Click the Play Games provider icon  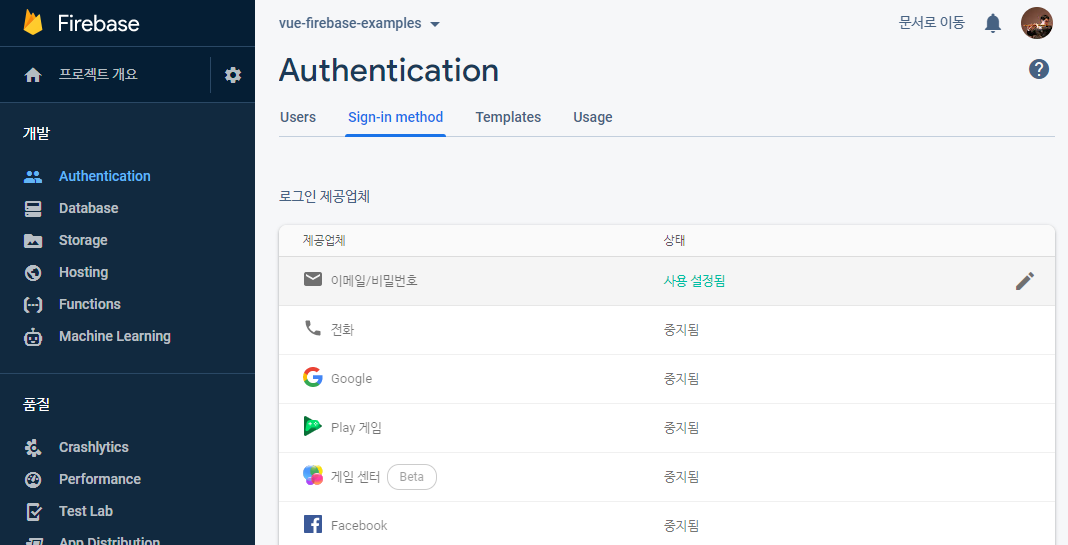coord(313,426)
